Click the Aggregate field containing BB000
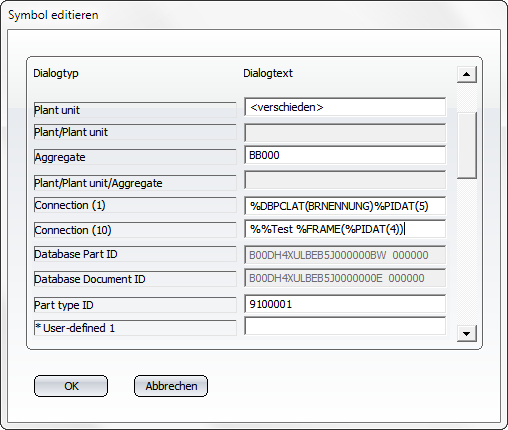This screenshot has width=508, height=430. click(x=345, y=155)
